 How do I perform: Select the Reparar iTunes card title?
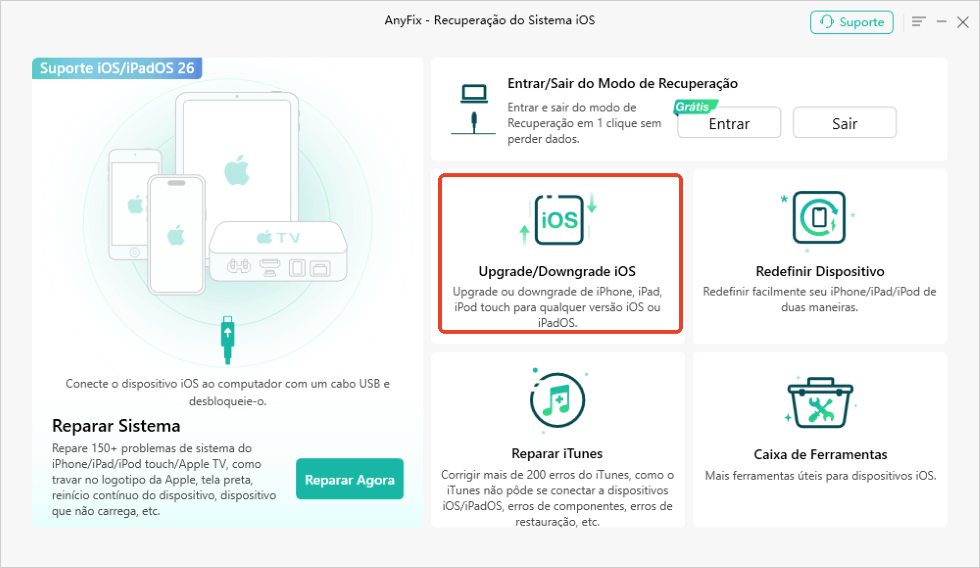[x=557, y=454]
